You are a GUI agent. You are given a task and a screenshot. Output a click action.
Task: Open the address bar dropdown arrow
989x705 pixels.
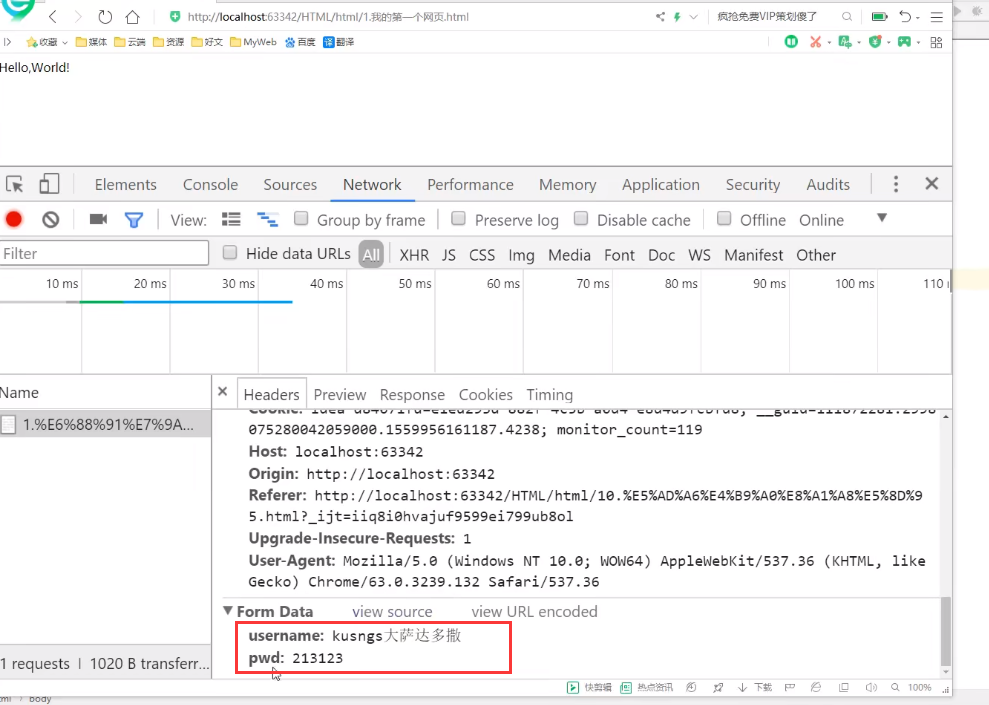click(x=694, y=17)
